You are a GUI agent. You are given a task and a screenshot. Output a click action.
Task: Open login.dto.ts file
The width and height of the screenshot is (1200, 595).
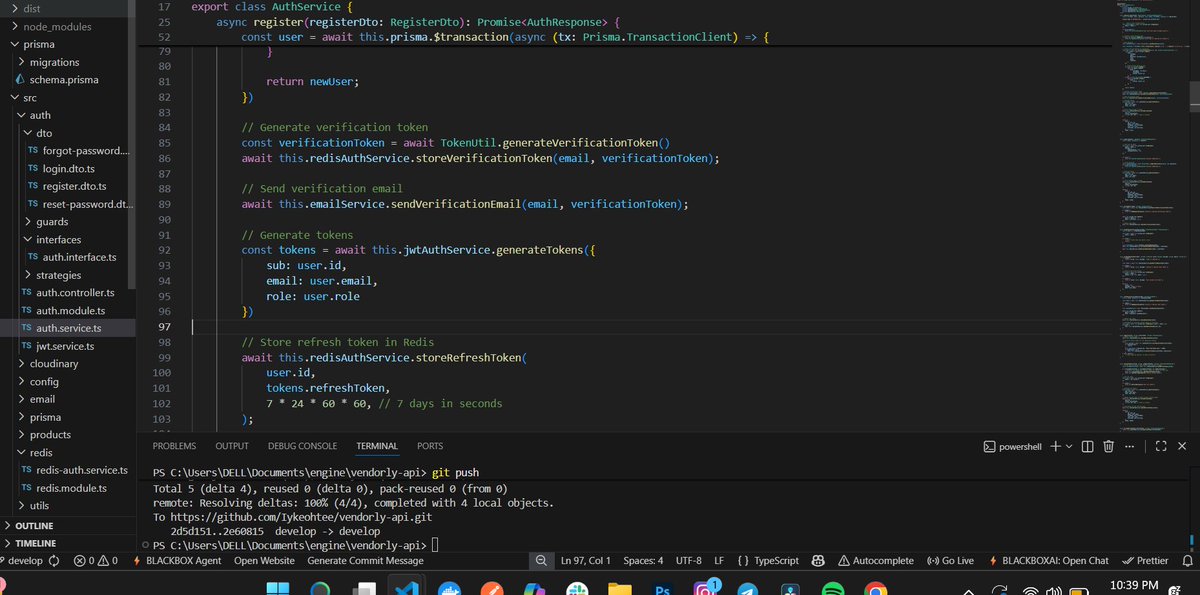pyautogui.click(x=68, y=169)
